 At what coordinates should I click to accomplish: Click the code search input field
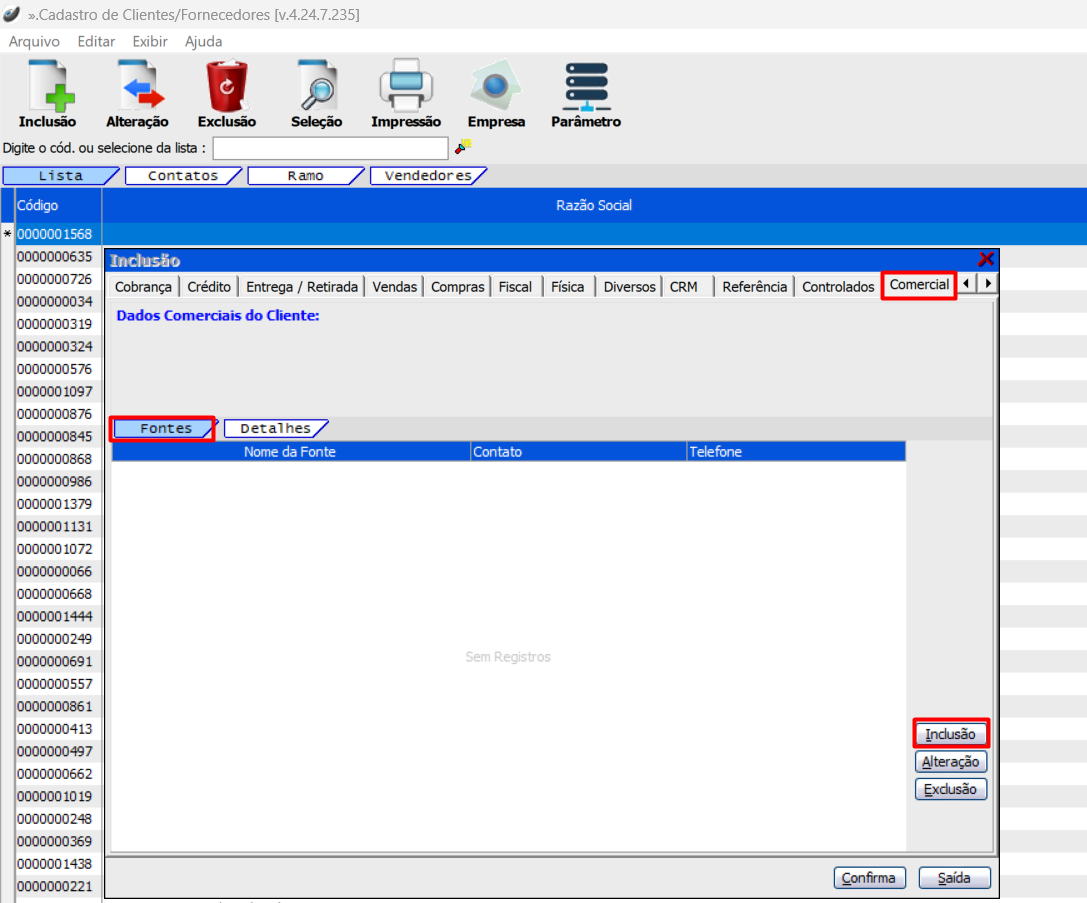click(330, 148)
